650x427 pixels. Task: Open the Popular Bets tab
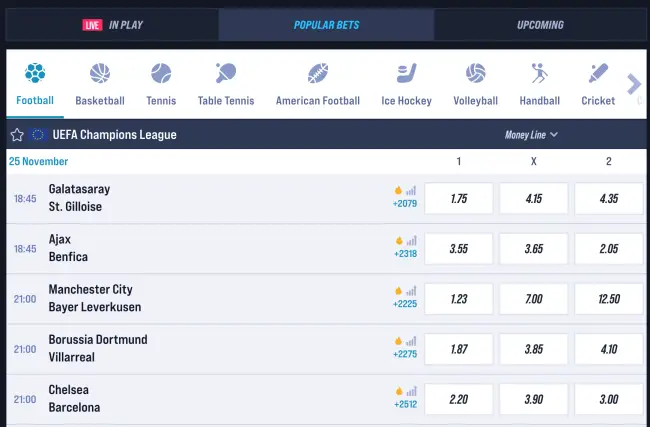click(x=326, y=25)
